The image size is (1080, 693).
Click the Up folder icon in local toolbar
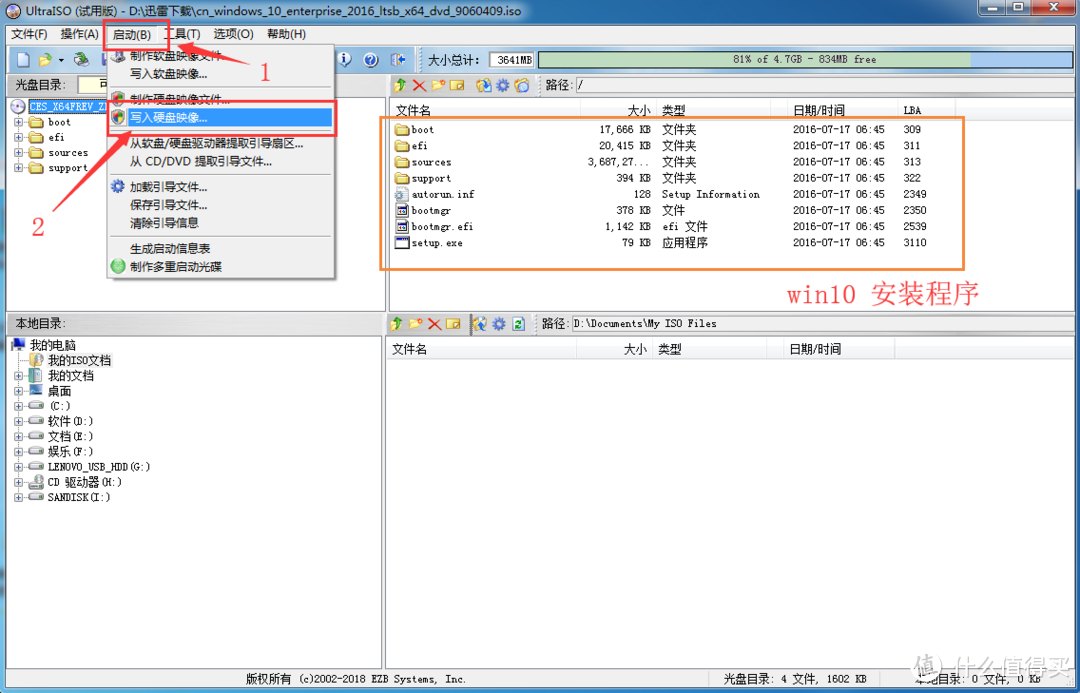click(396, 324)
